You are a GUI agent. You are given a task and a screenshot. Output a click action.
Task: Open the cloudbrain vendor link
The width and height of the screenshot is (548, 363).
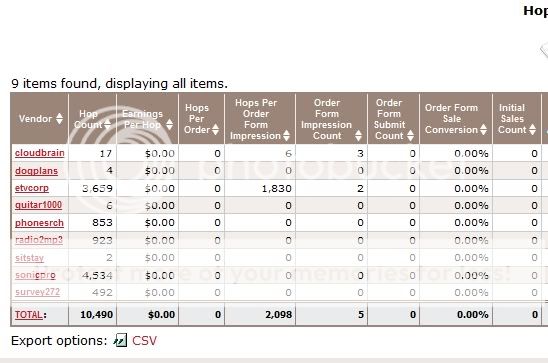39,153
